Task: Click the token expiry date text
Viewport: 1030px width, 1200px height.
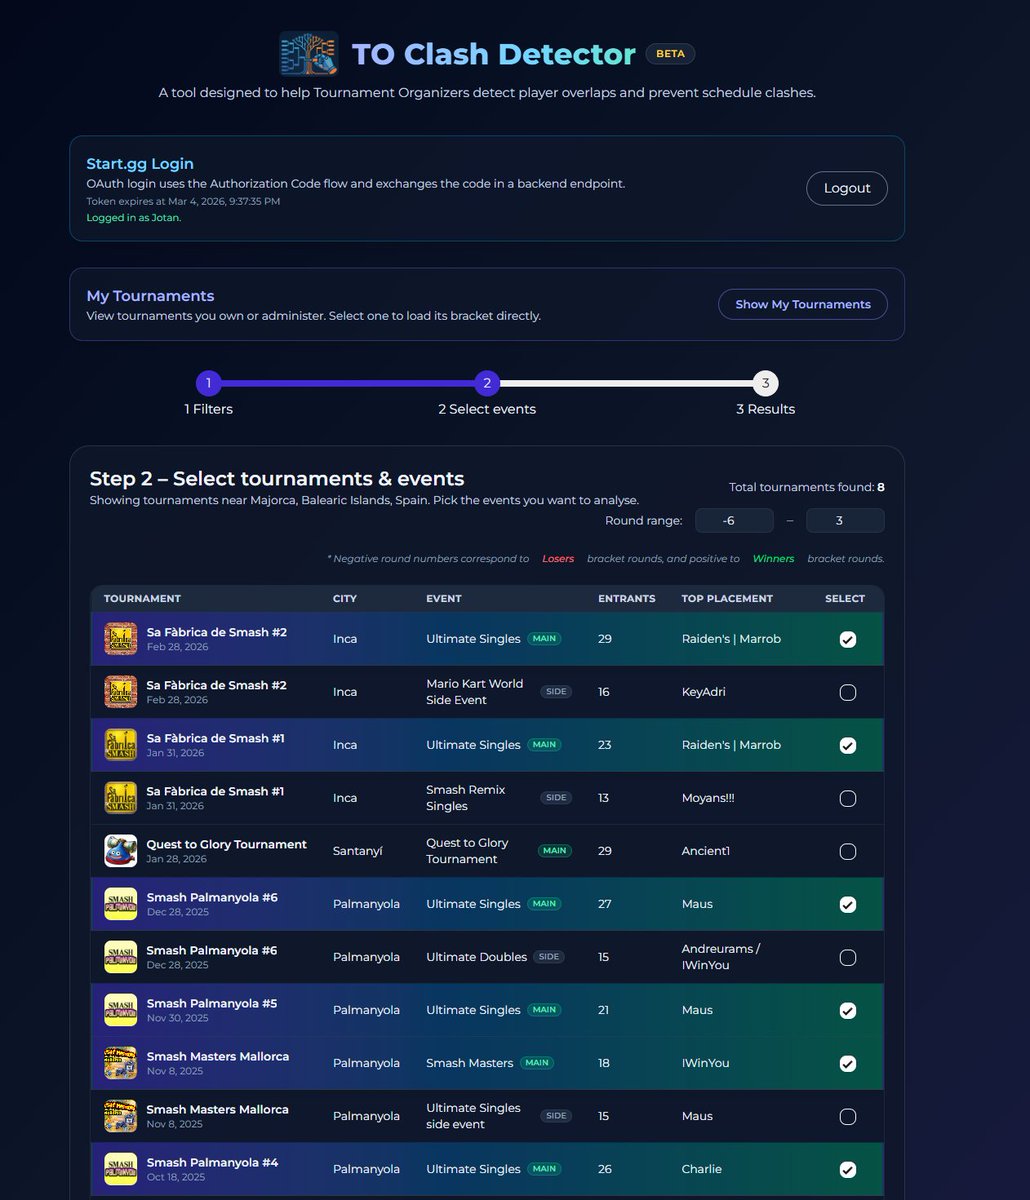Action: pos(183,201)
